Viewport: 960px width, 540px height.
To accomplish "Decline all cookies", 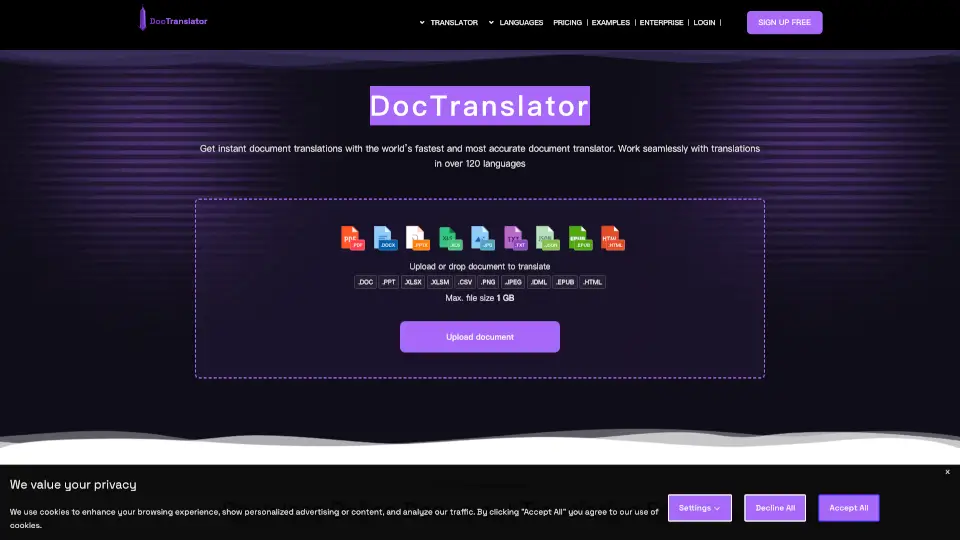I will pyautogui.click(x=775, y=508).
